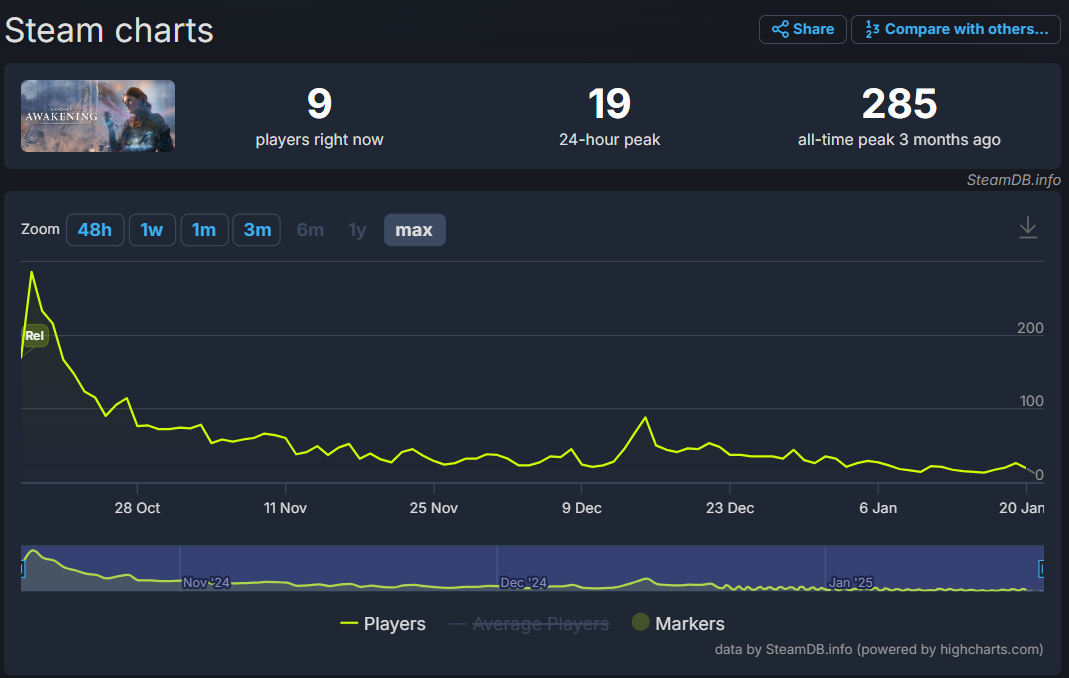Click the 28 Oct axis label

pos(137,508)
